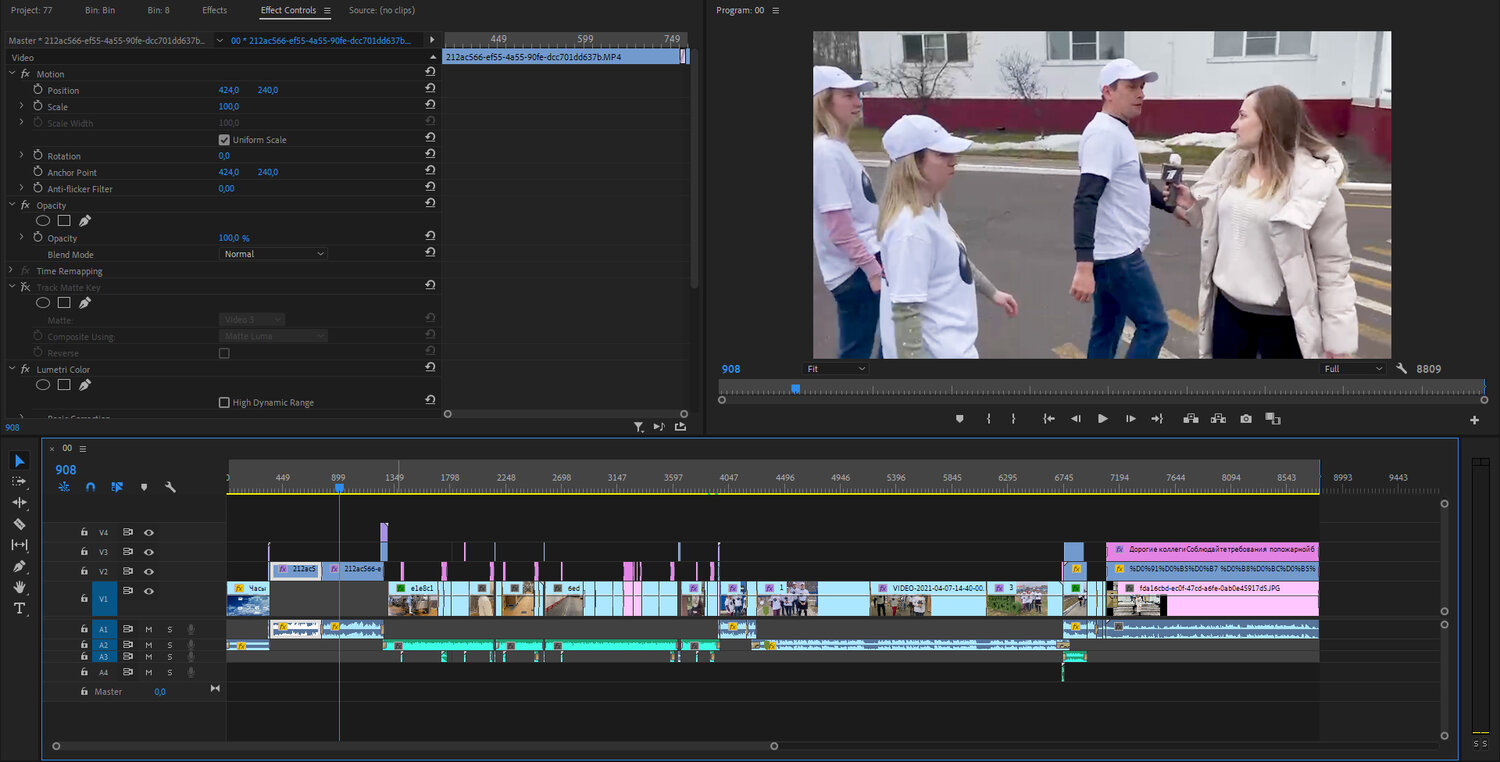Select the Razor tool
This screenshot has height=762, width=1500.
point(19,524)
